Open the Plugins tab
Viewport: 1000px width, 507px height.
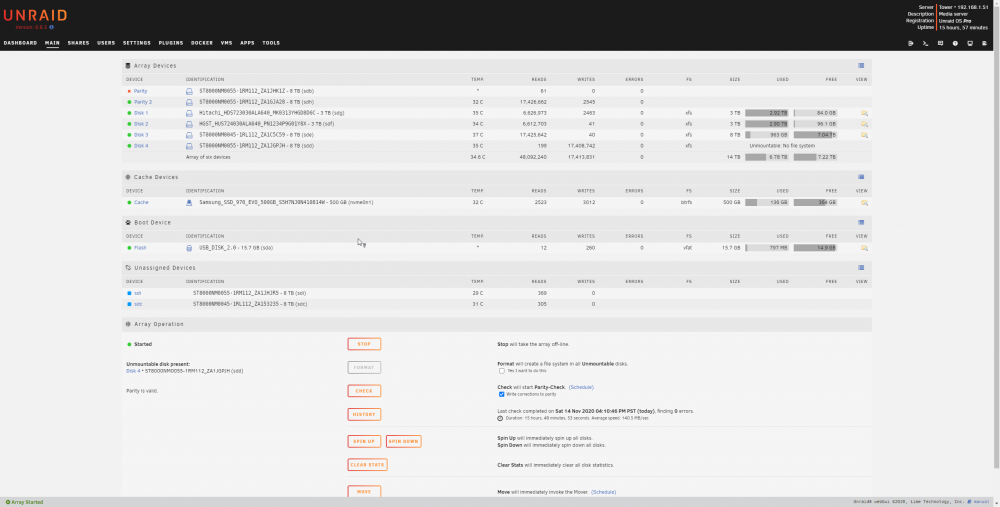click(x=171, y=43)
